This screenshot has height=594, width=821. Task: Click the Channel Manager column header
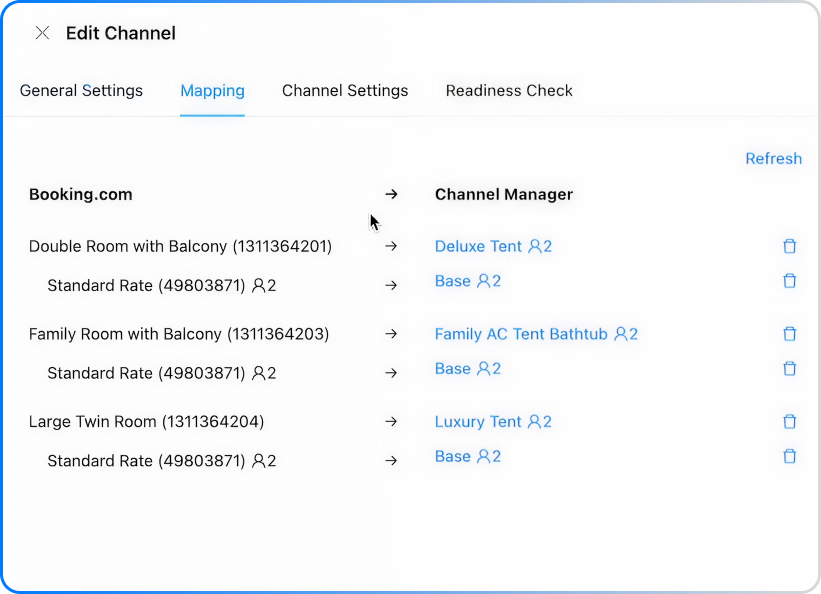(504, 194)
